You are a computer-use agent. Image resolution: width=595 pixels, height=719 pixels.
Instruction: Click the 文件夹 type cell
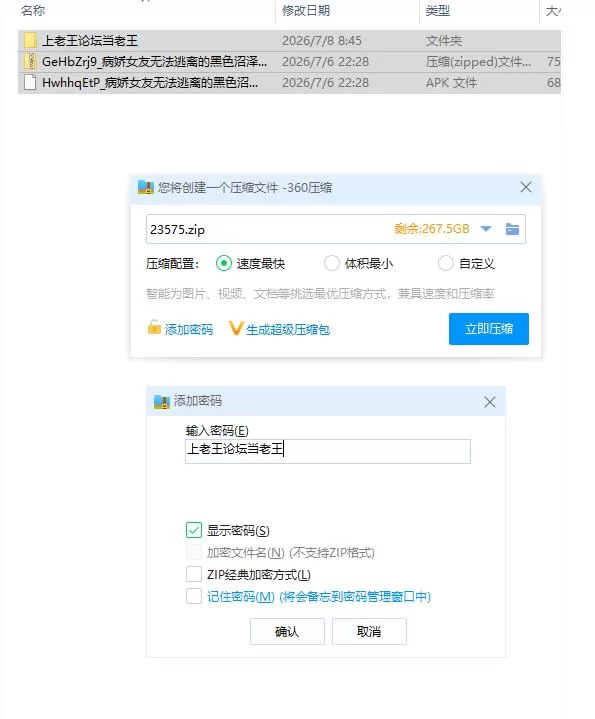(x=444, y=41)
